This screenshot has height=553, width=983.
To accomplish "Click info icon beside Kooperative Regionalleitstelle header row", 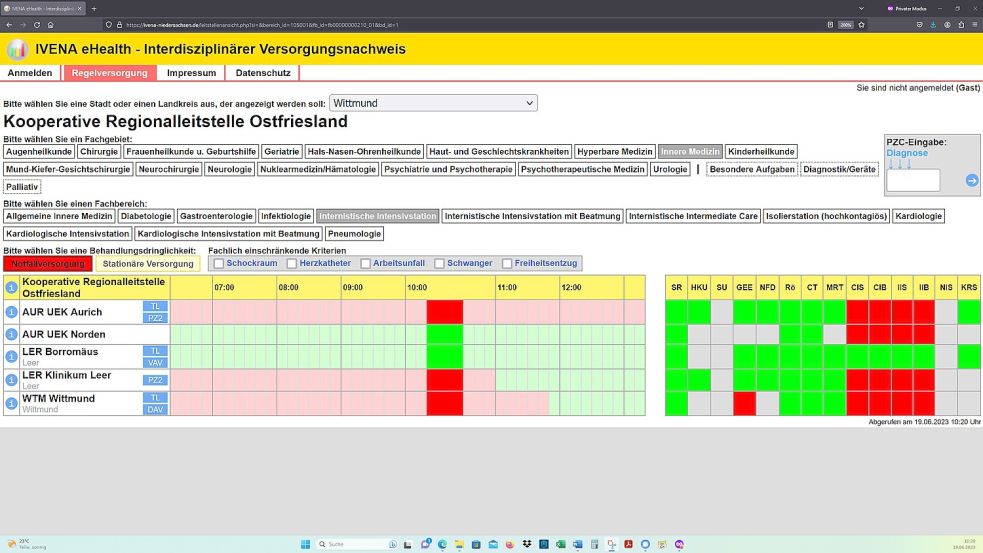I will pos(11,287).
